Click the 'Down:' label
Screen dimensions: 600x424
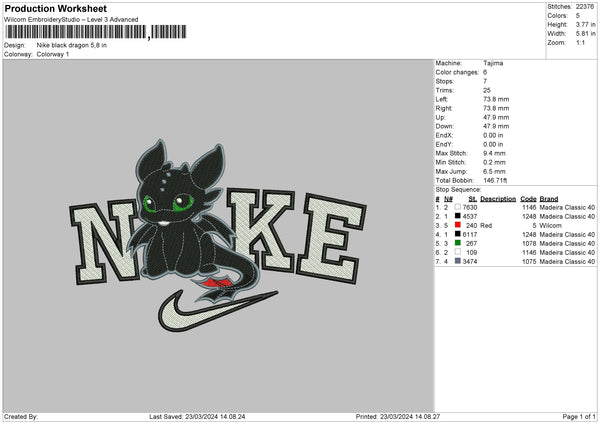(445, 126)
